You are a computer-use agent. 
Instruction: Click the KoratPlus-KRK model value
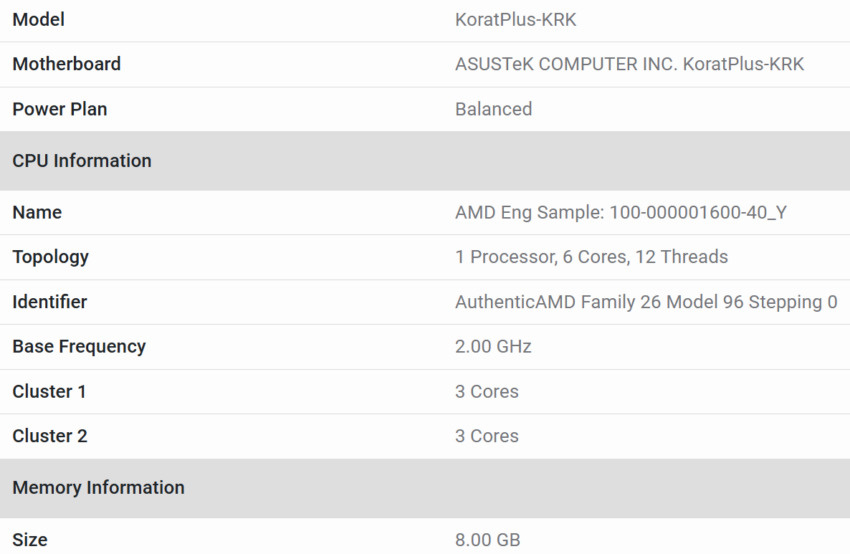515,20
